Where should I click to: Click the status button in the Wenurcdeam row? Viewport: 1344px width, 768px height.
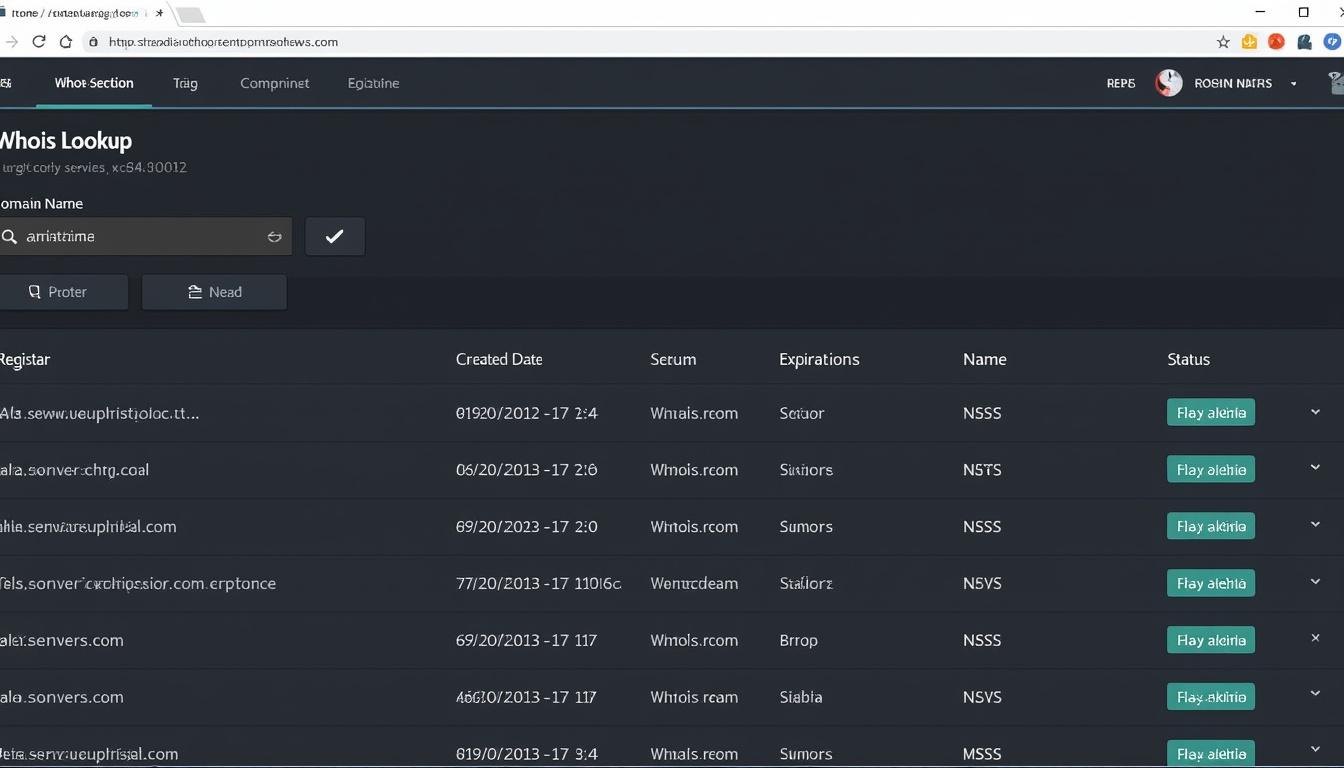click(x=1211, y=583)
